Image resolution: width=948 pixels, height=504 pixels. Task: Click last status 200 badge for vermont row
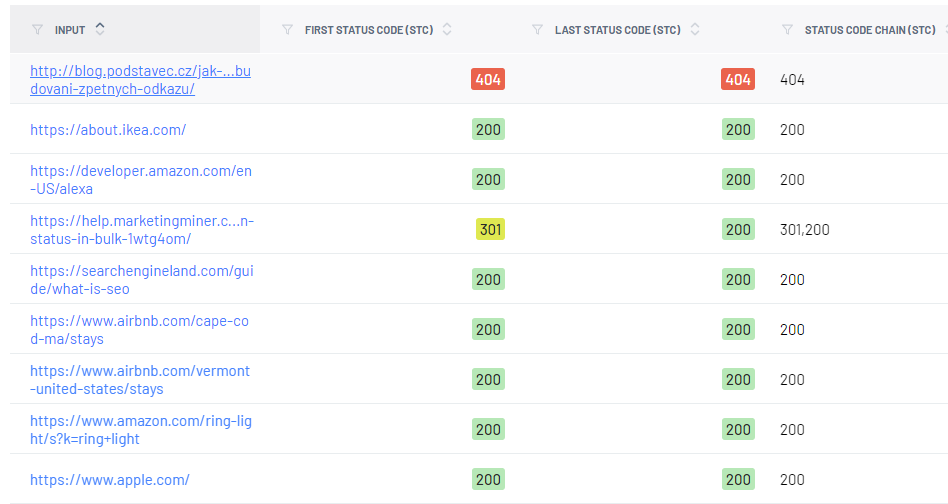click(738, 380)
